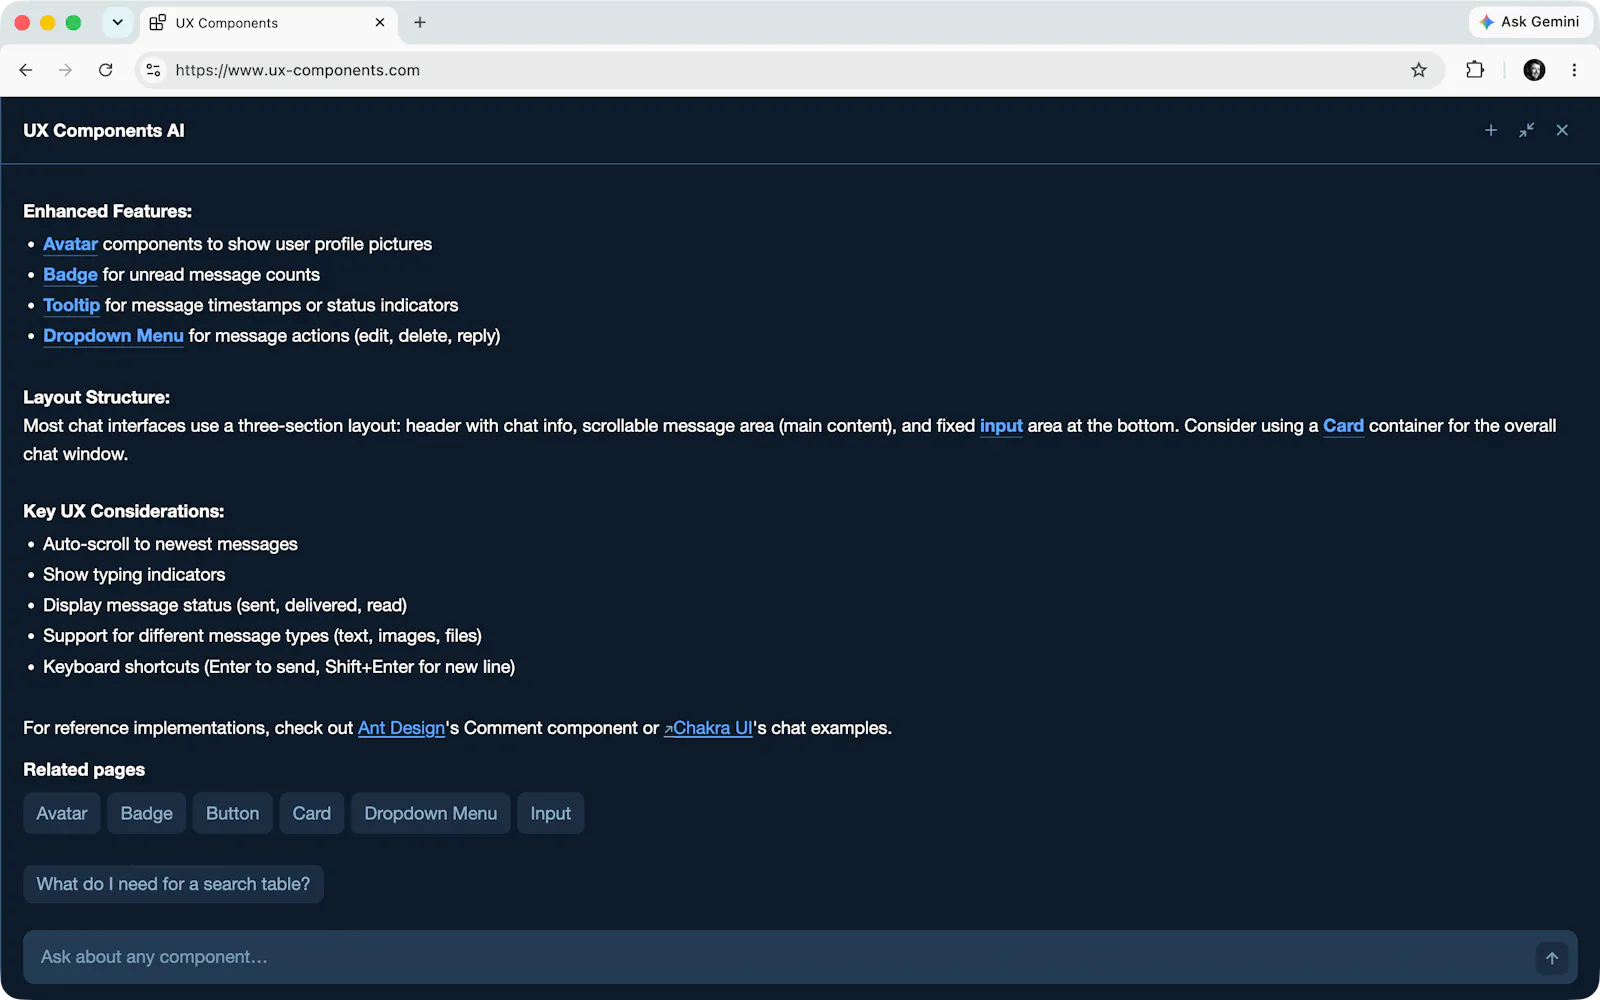
Task: Click the Auto-scroll to newest messages bullet
Action: [x=170, y=544]
